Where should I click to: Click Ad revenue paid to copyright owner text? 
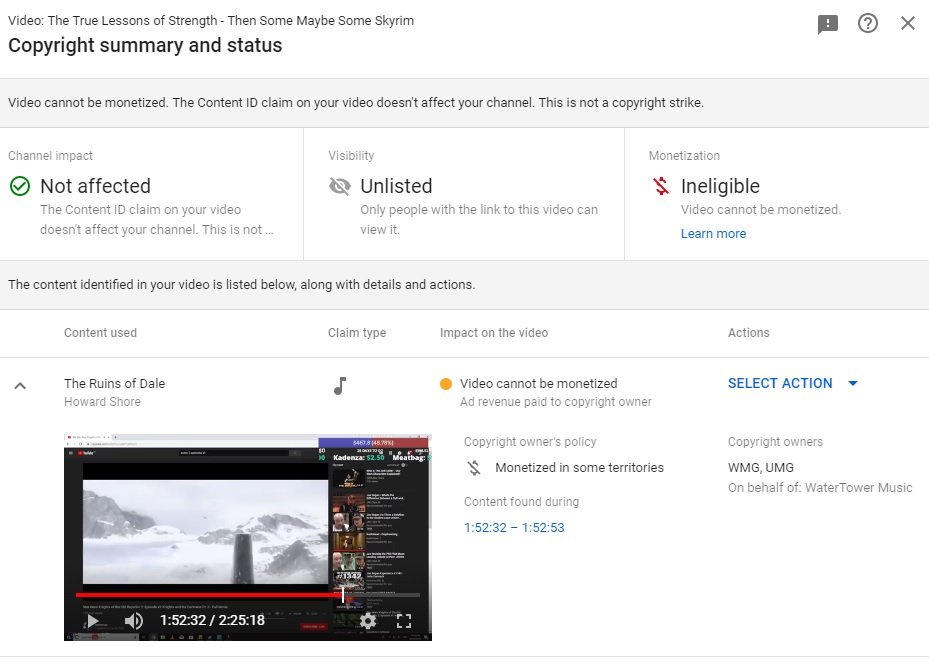click(x=556, y=402)
